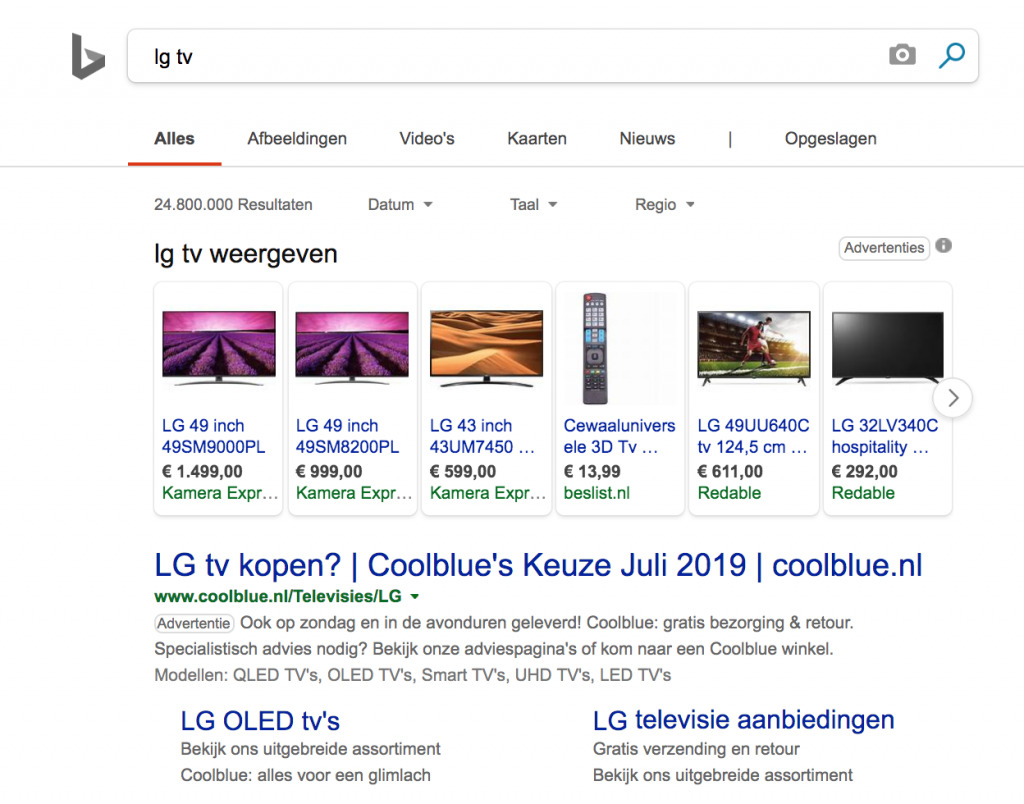Advance the product carousel with the right arrow
Screen dimensions: 1024x804
(x=952, y=397)
